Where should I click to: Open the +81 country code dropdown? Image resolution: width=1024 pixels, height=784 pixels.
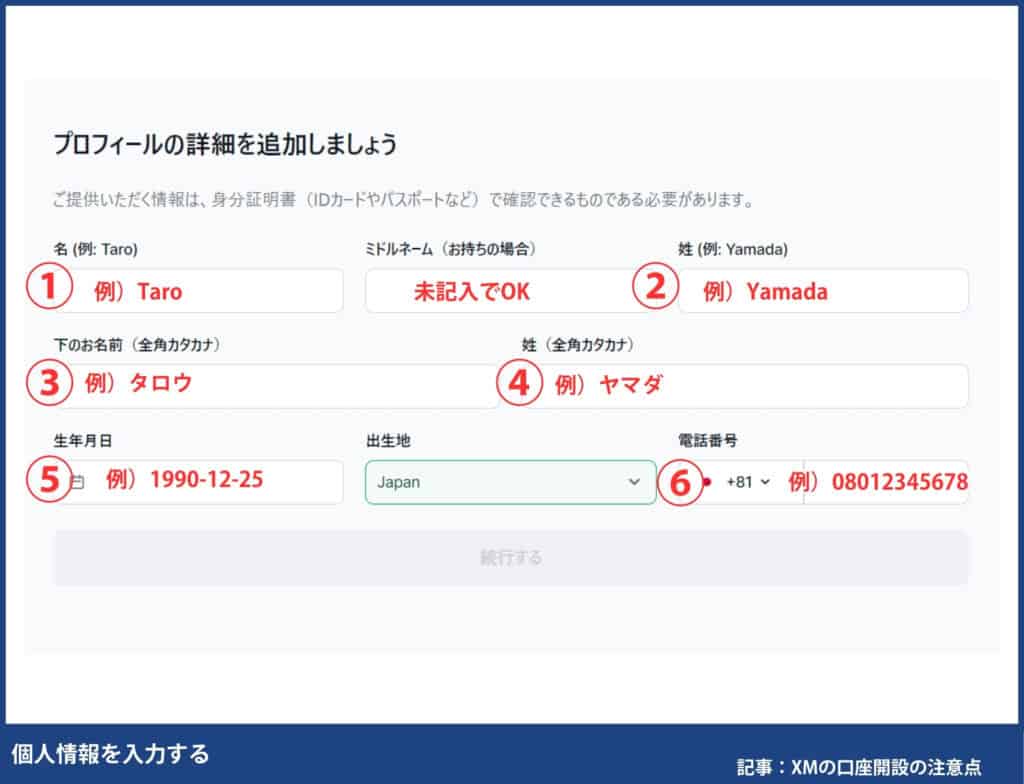click(x=748, y=482)
